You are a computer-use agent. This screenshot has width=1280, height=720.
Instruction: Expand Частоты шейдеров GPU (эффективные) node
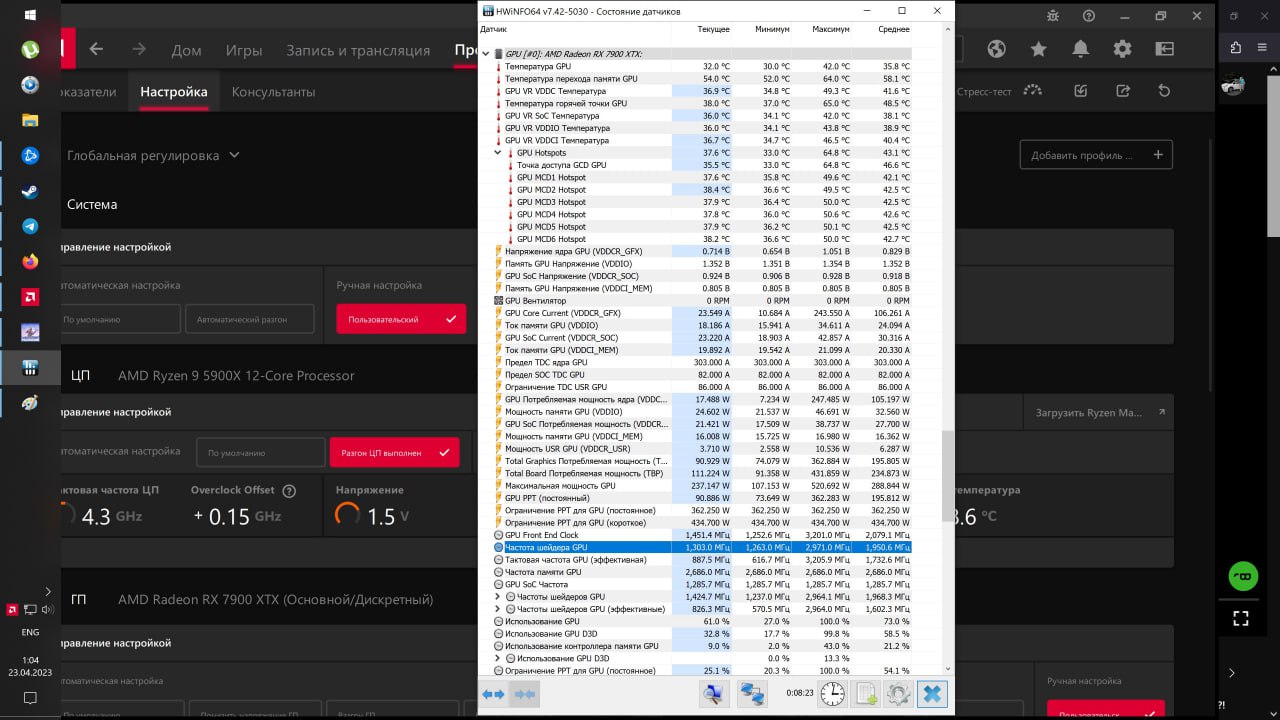(x=498, y=609)
